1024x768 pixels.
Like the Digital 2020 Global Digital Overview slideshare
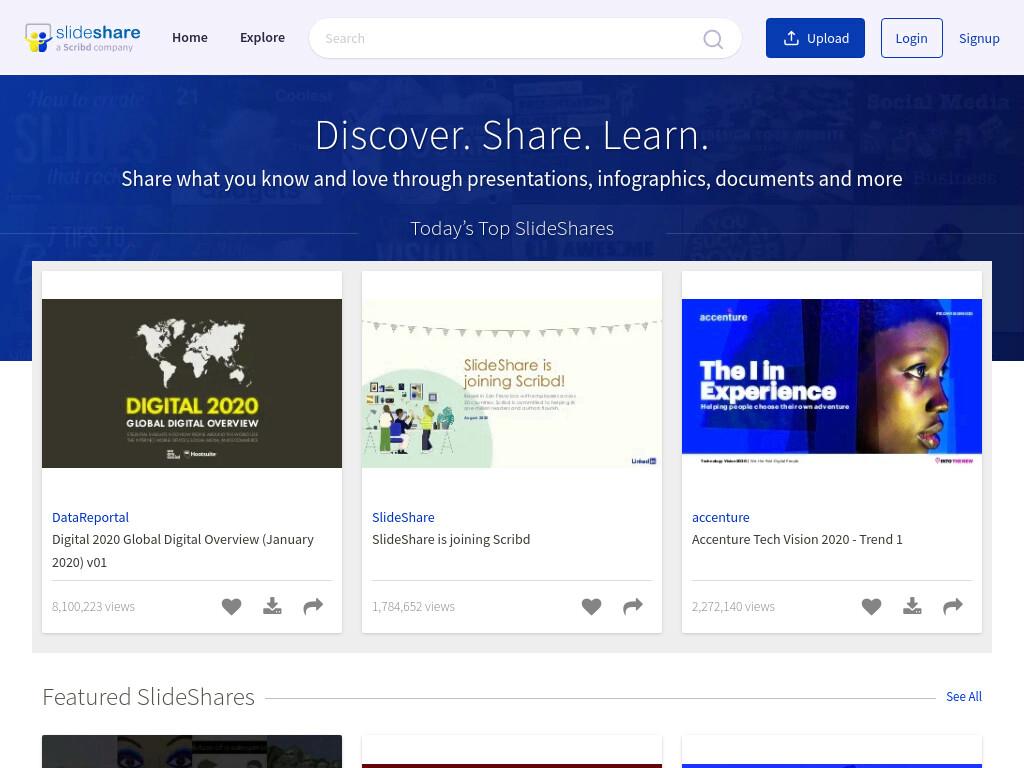point(231,607)
